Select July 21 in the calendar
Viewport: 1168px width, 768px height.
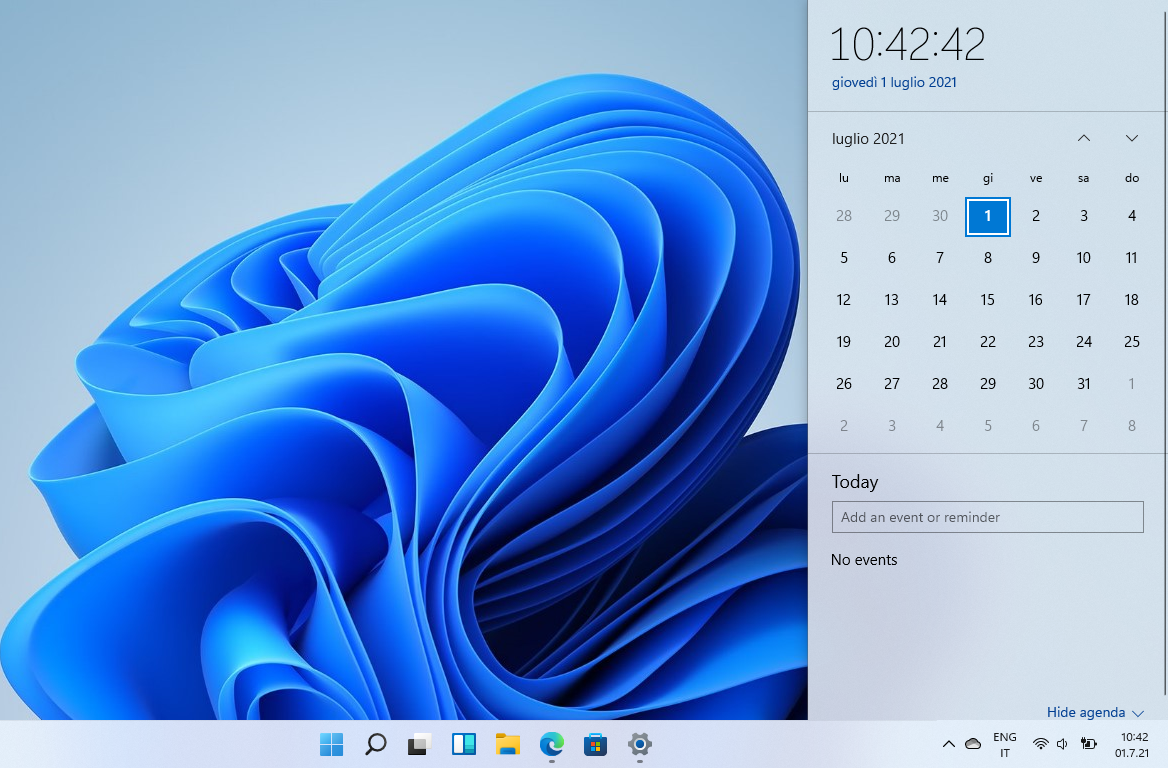tap(939, 342)
